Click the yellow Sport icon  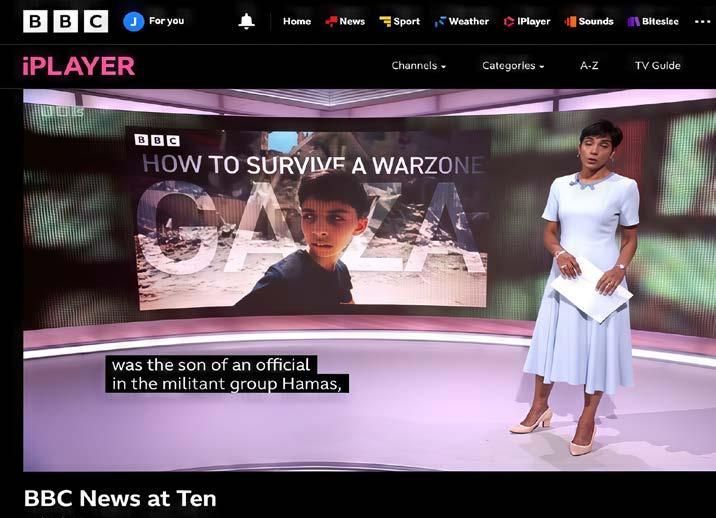tap(385, 21)
